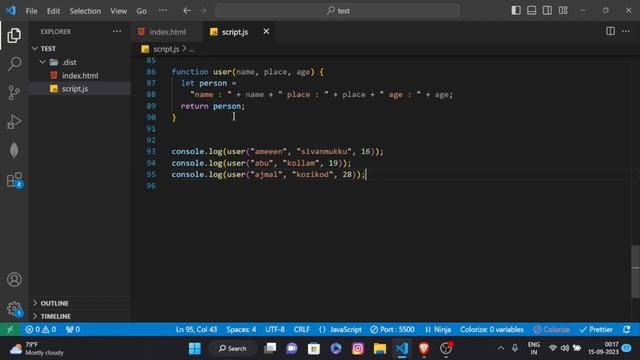Toggle Ninja mode in status bar
Screen dimensions: 640x360
pyautogui.click(x=438, y=329)
